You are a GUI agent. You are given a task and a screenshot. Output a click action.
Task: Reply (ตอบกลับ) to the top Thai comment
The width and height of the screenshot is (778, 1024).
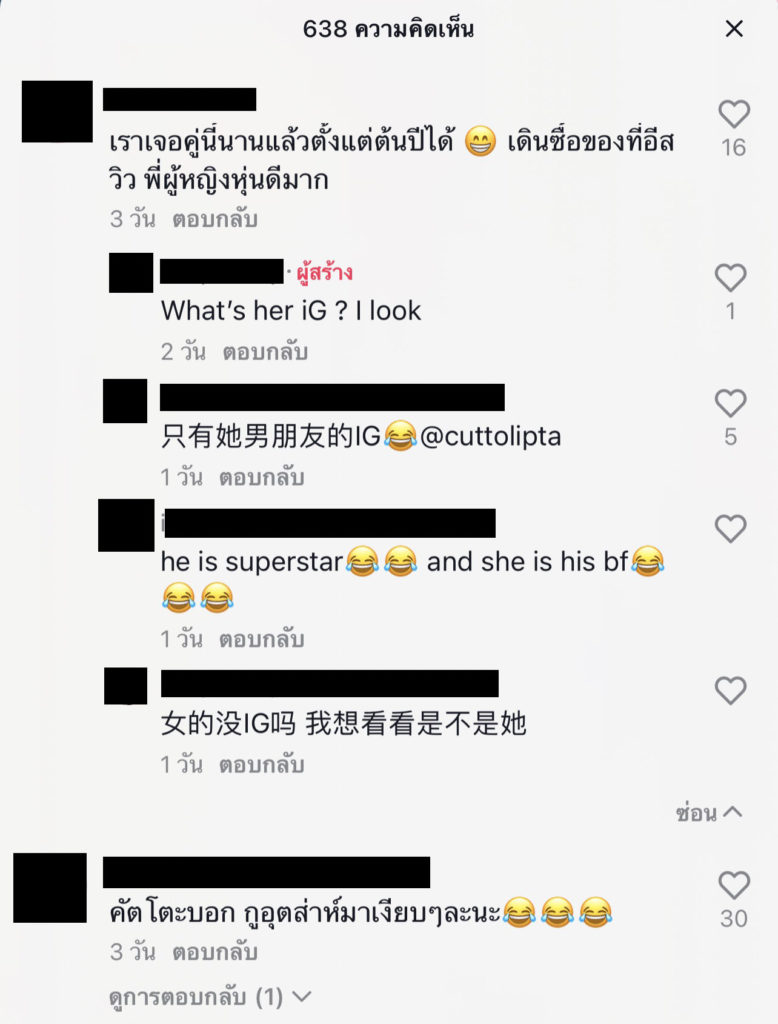pos(214,219)
